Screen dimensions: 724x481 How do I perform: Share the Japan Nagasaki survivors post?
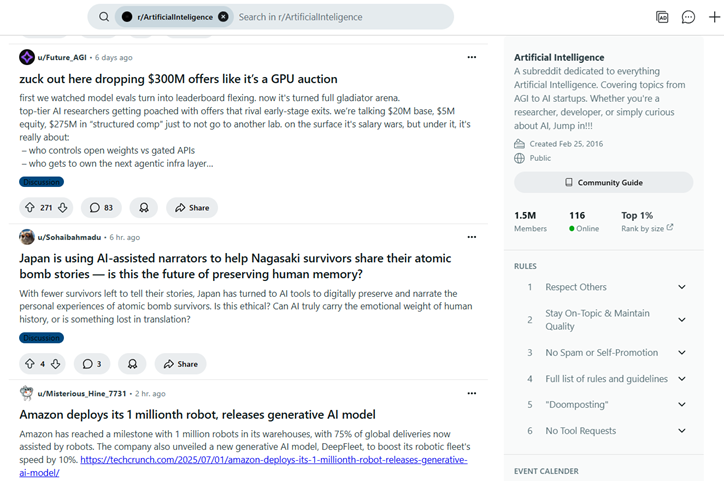pos(181,364)
